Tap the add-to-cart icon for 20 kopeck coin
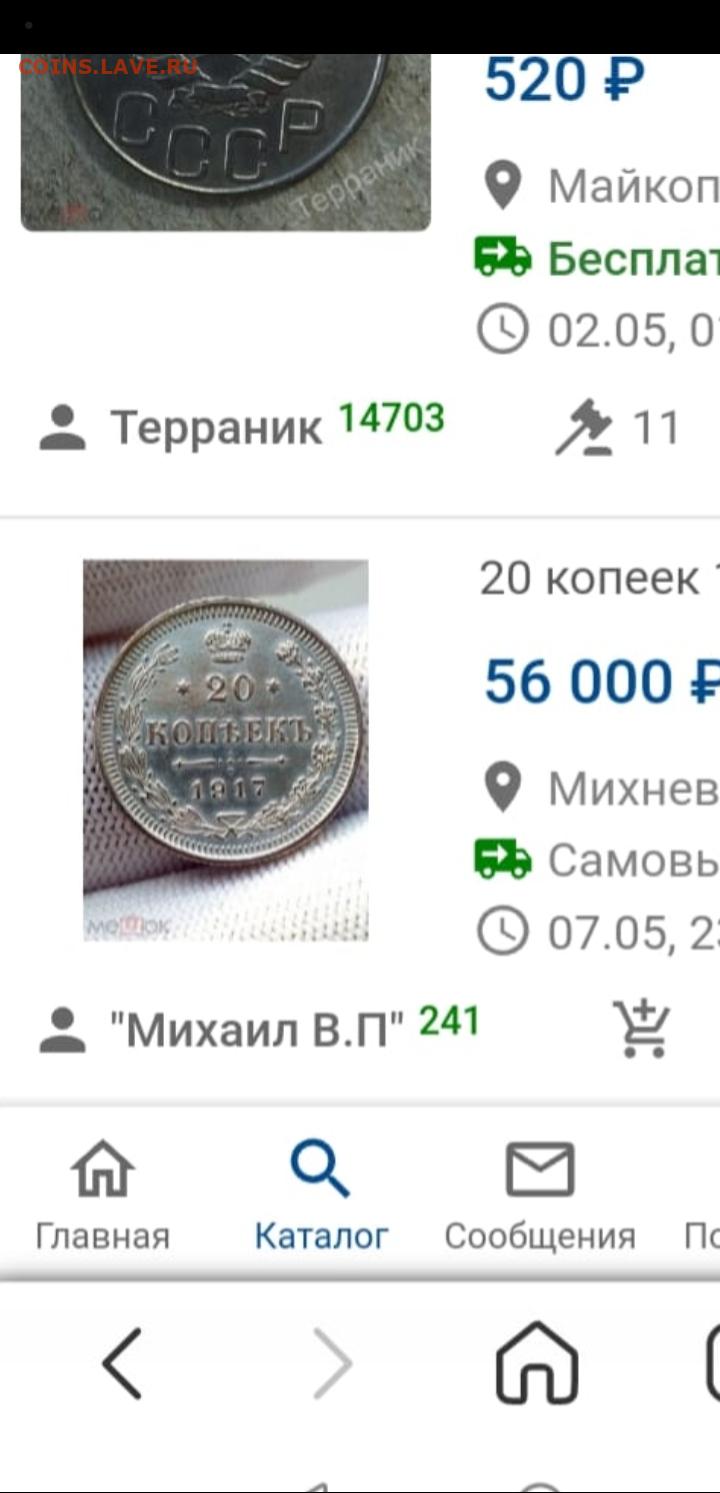The height and width of the screenshot is (1493, 720). (642, 1027)
